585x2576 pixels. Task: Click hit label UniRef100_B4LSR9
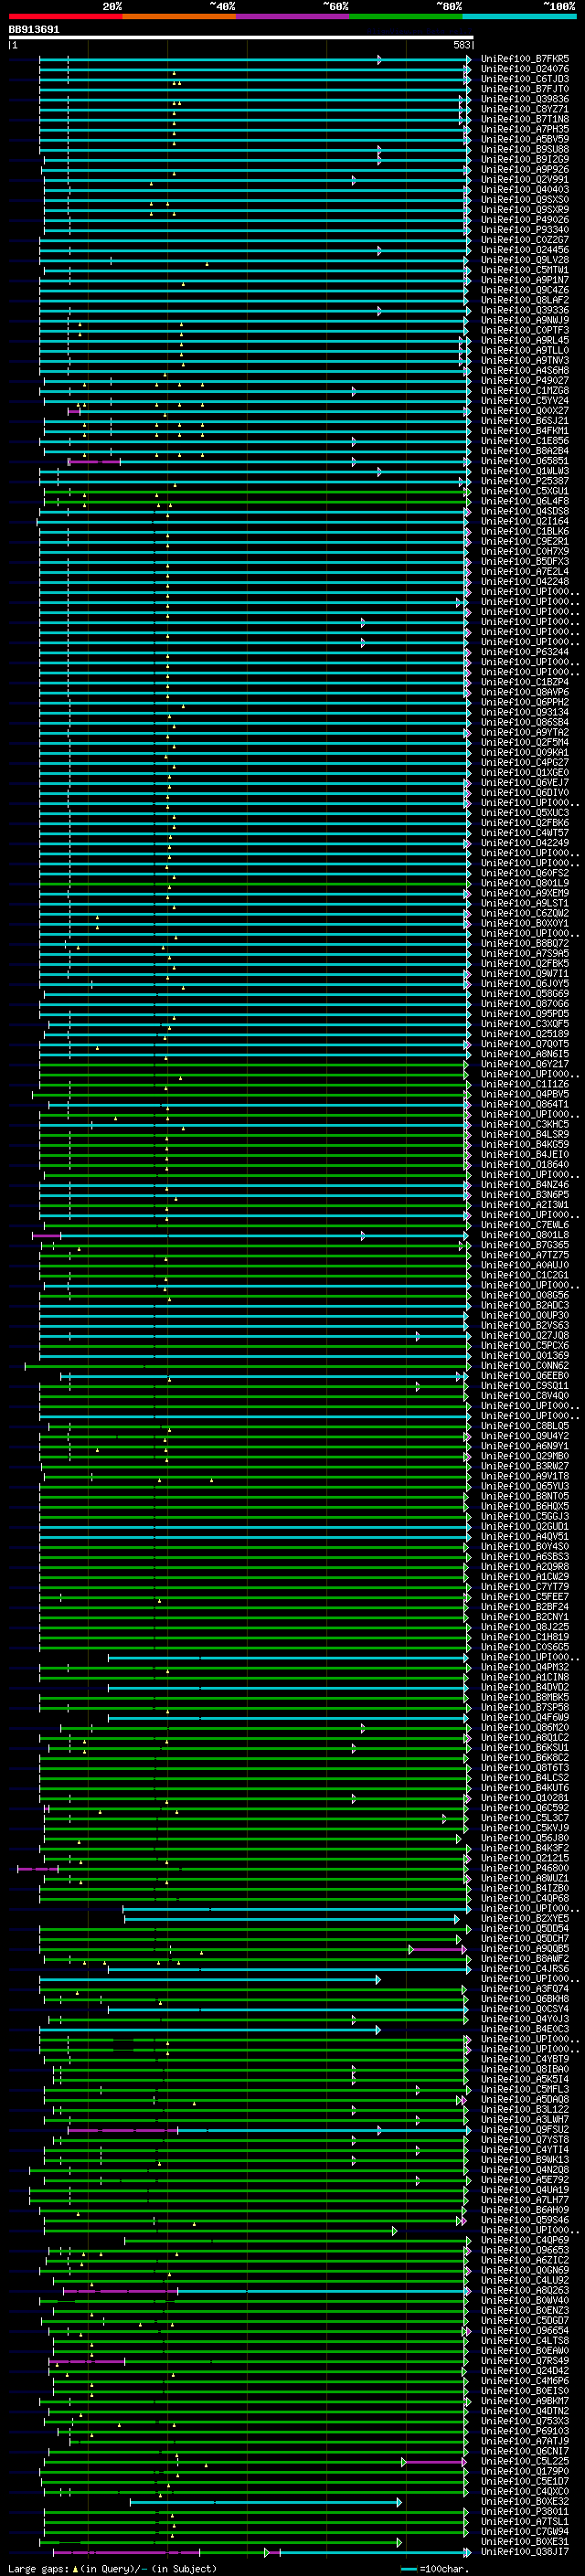pos(525,1134)
